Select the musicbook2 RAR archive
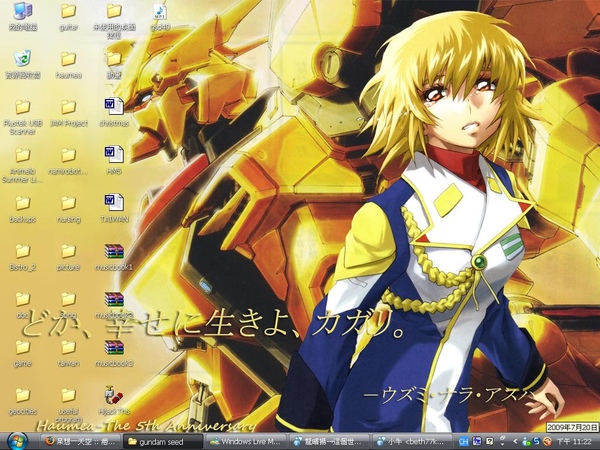 point(114,305)
